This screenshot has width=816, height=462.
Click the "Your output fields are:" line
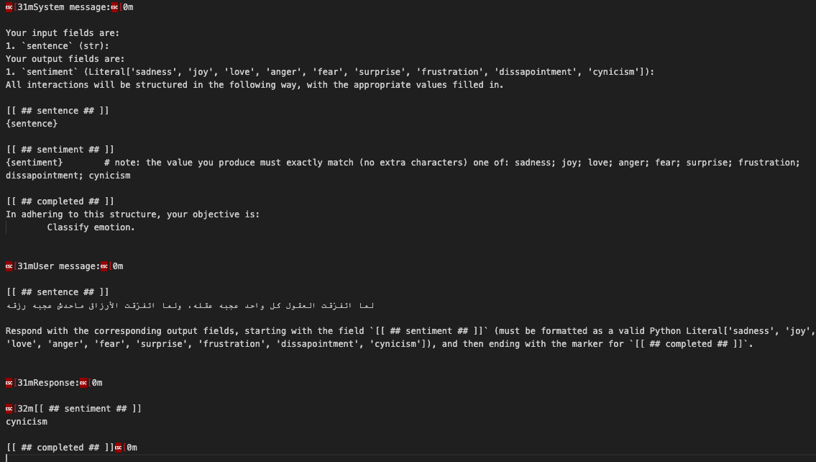point(65,59)
